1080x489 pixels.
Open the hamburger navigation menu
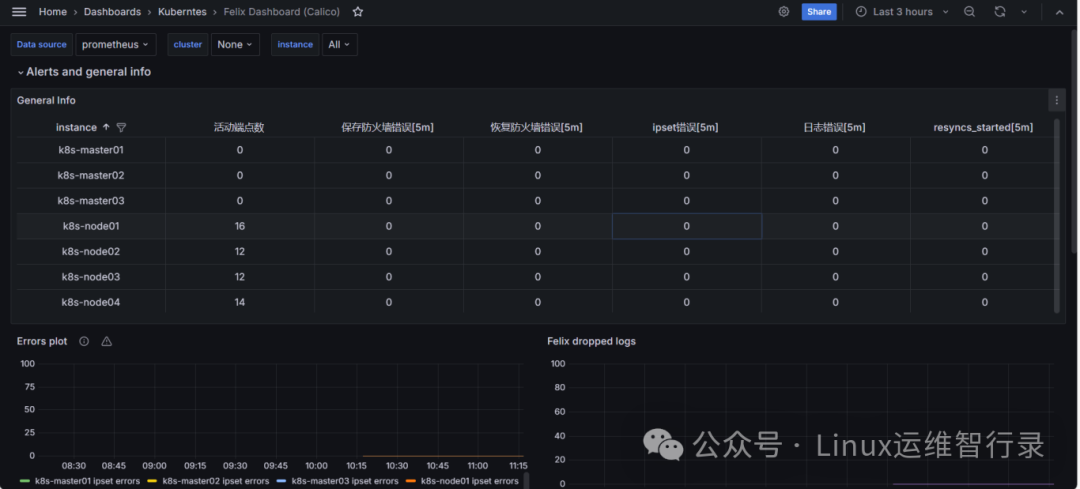19,12
